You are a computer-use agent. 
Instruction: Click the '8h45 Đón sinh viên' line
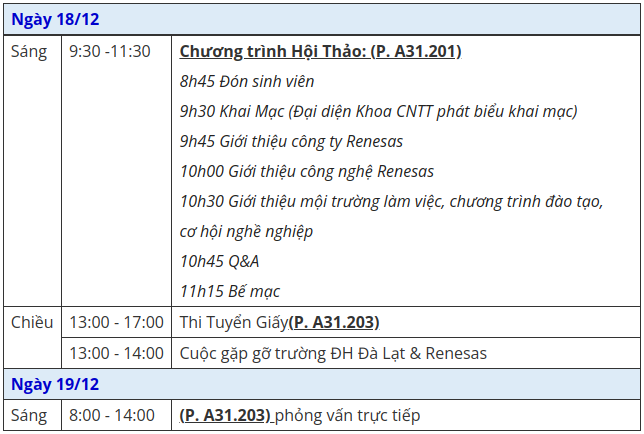pyautogui.click(x=247, y=81)
